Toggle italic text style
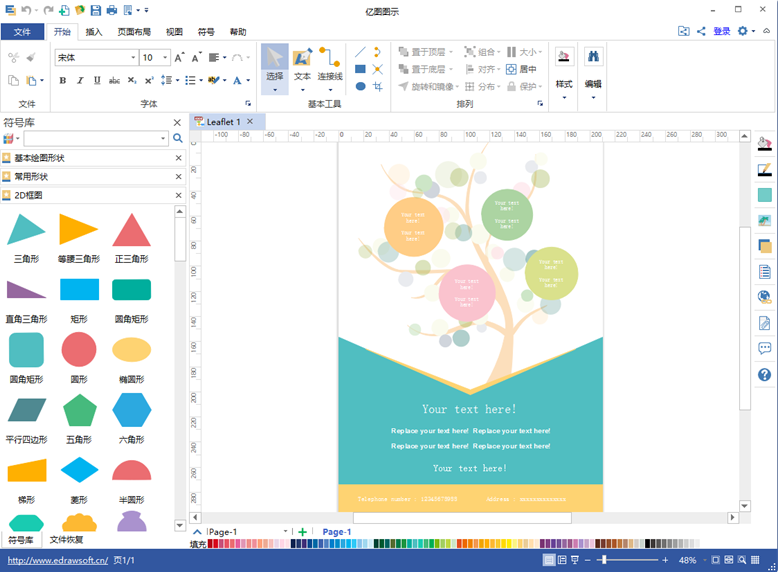The width and height of the screenshot is (778, 572). (x=79, y=81)
